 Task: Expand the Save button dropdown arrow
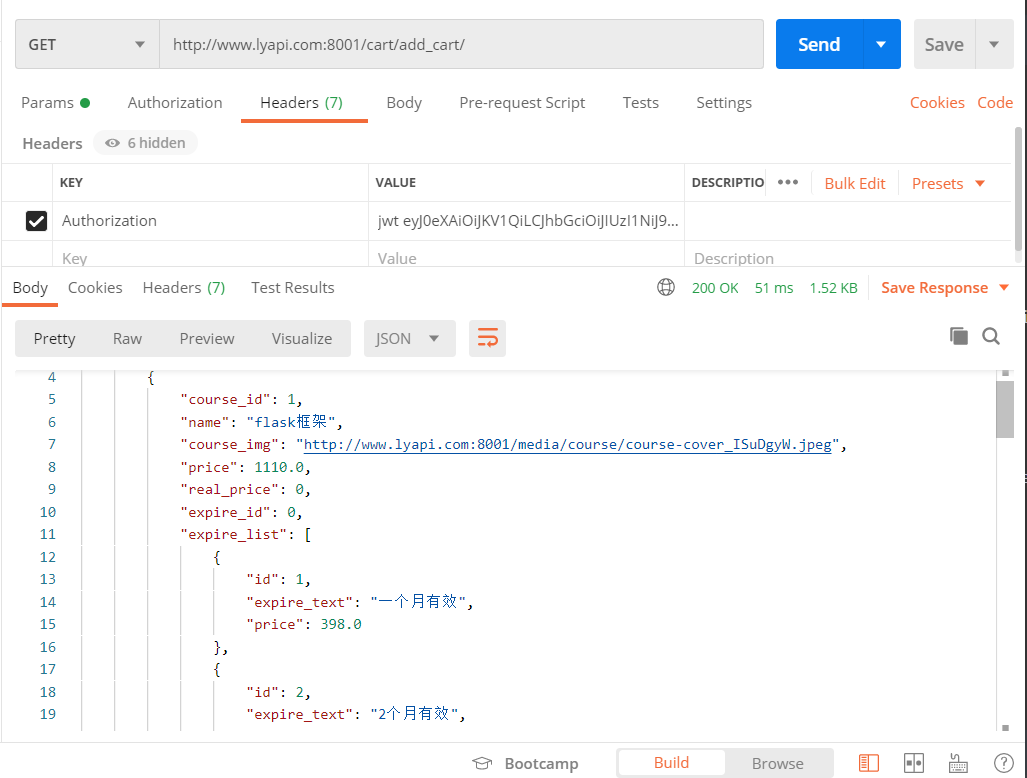pos(994,45)
